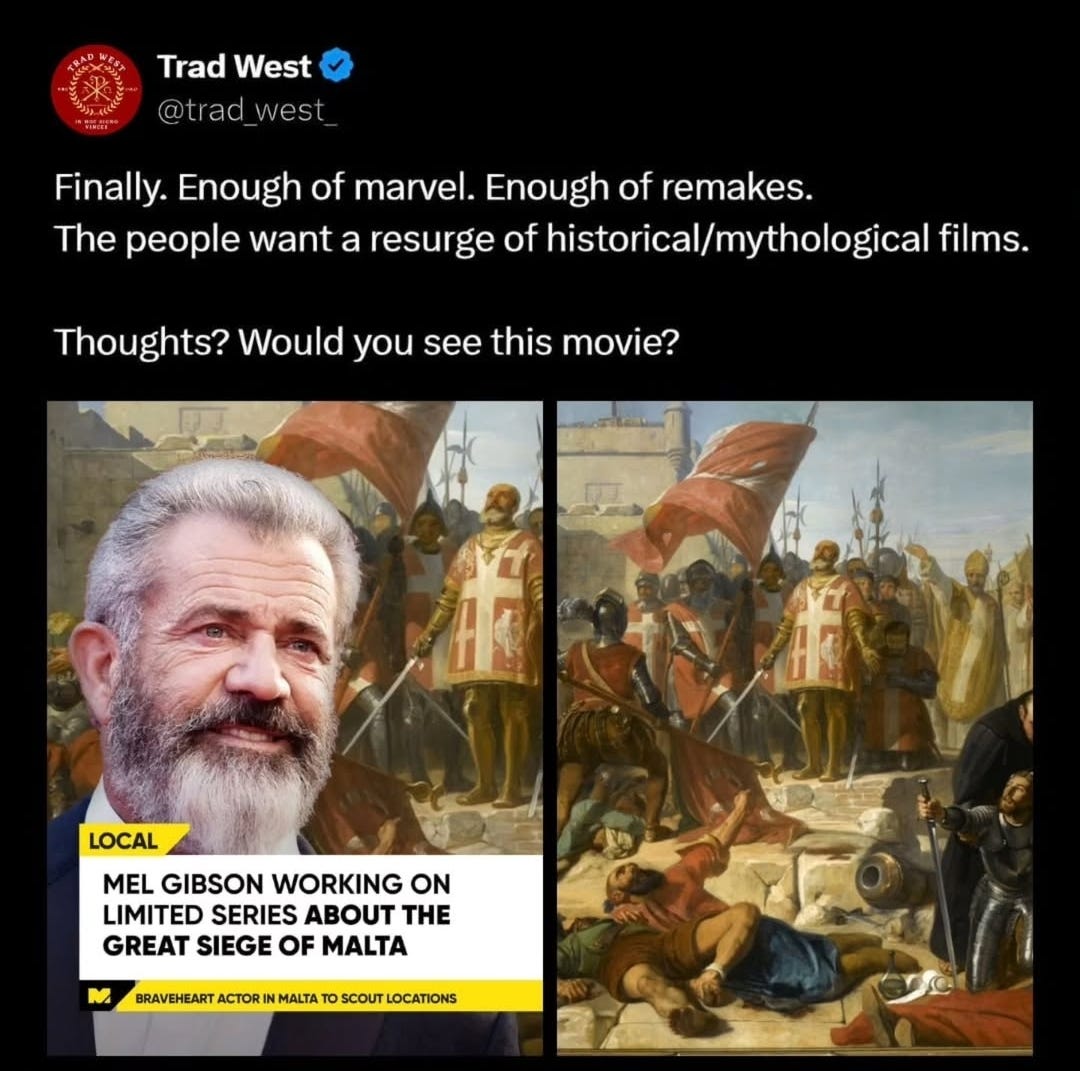Click the stone tower in right painting
The image size is (1080, 1071).
click(x=676, y=437)
